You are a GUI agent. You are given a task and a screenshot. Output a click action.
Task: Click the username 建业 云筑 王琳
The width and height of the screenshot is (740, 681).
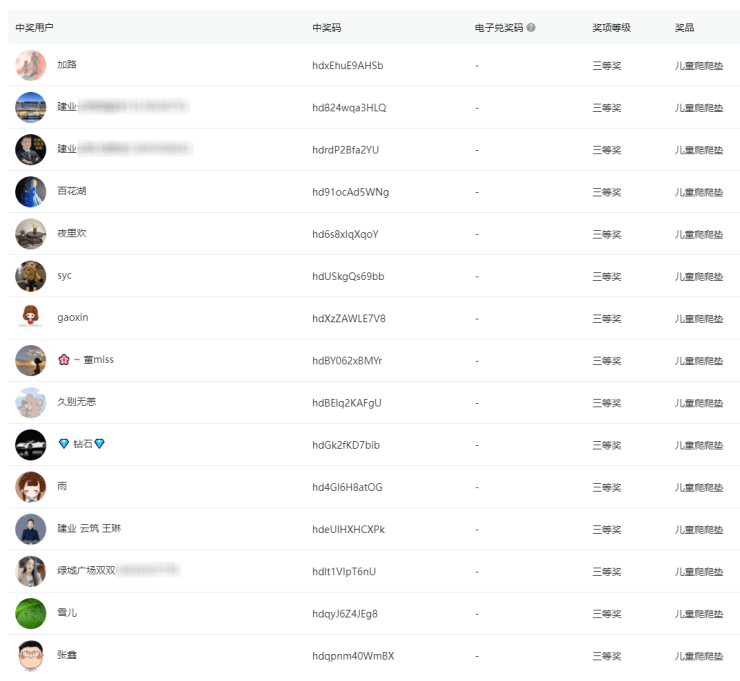click(89, 528)
